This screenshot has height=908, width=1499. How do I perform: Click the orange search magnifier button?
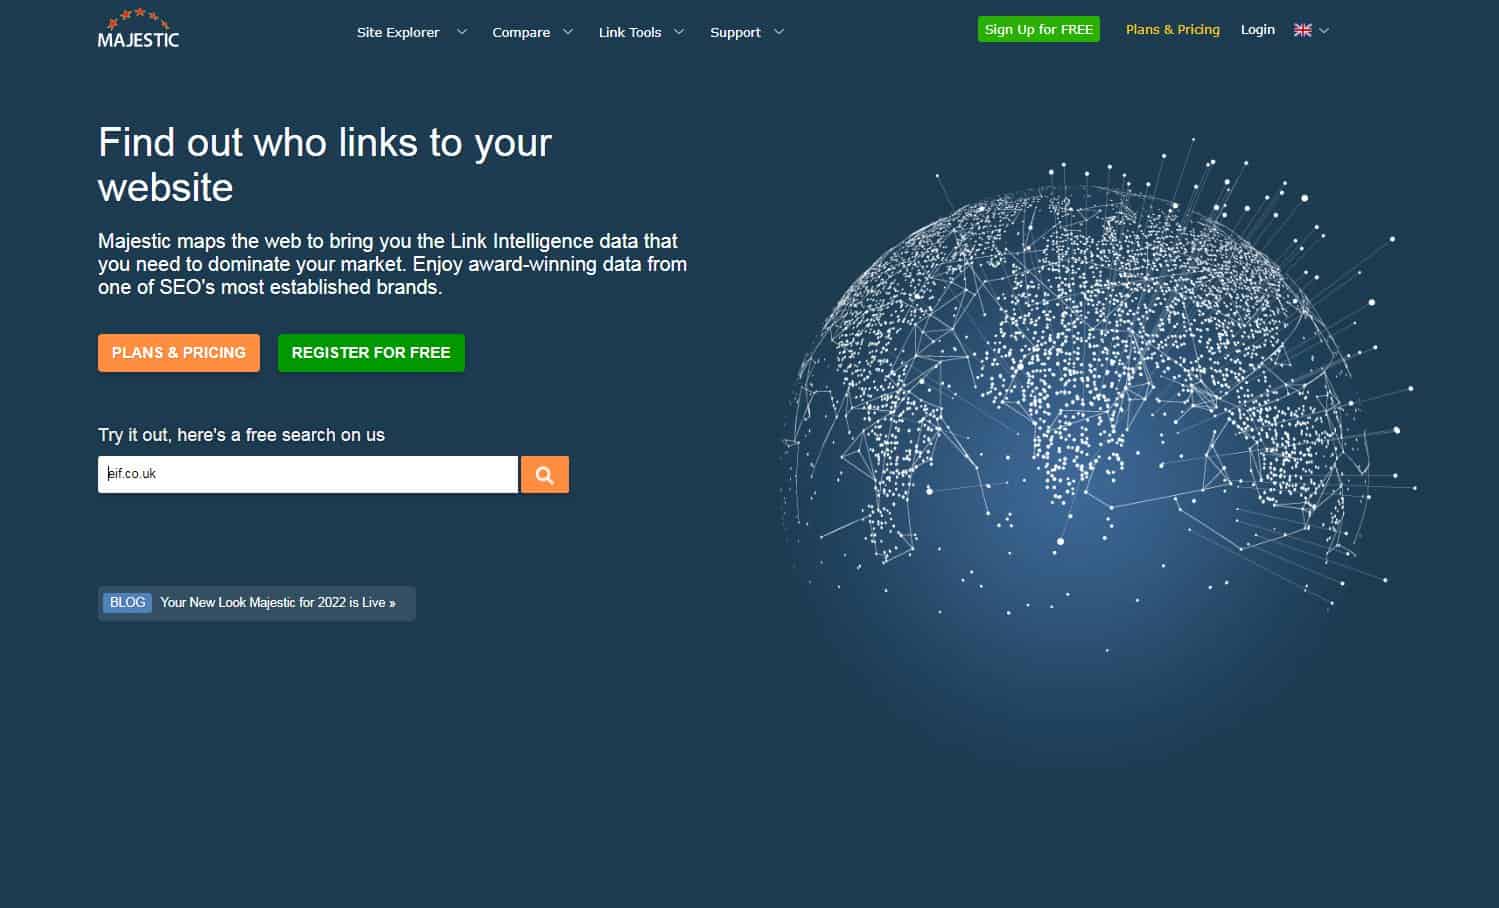pos(545,474)
